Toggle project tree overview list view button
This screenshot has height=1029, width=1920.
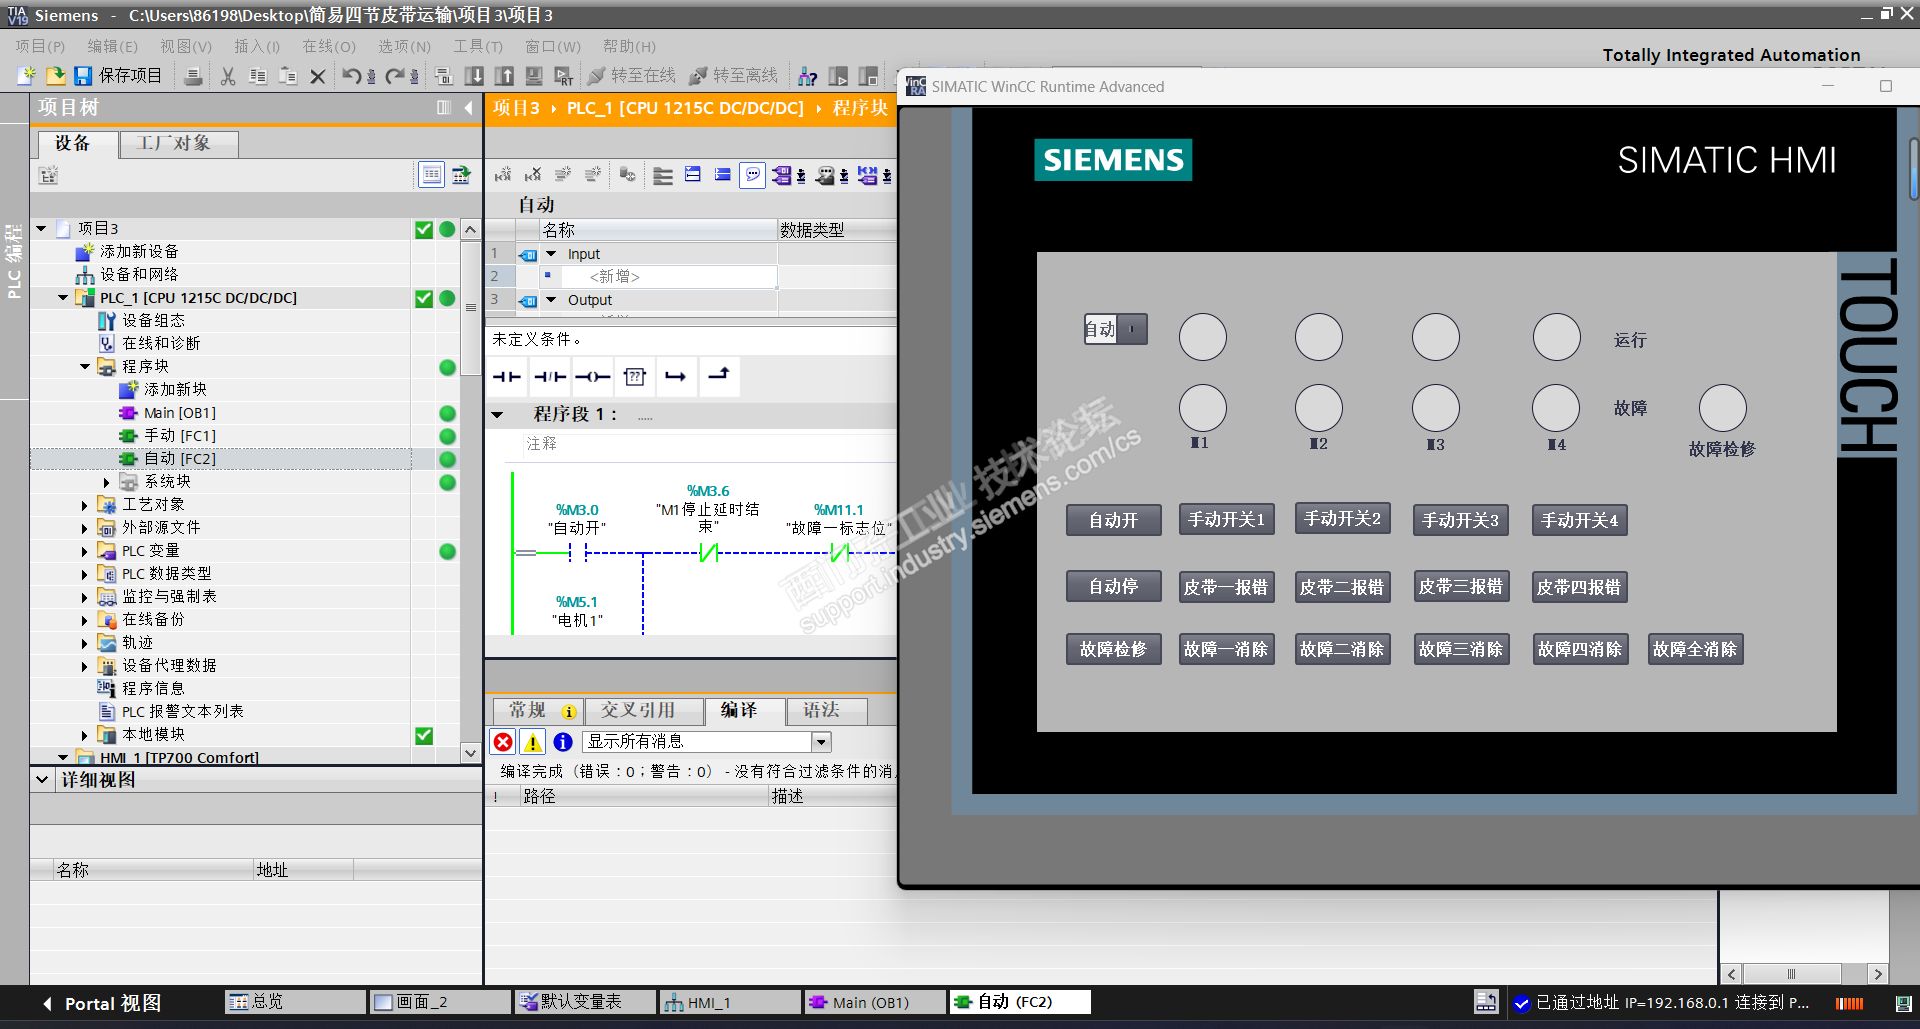pyautogui.click(x=431, y=175)
